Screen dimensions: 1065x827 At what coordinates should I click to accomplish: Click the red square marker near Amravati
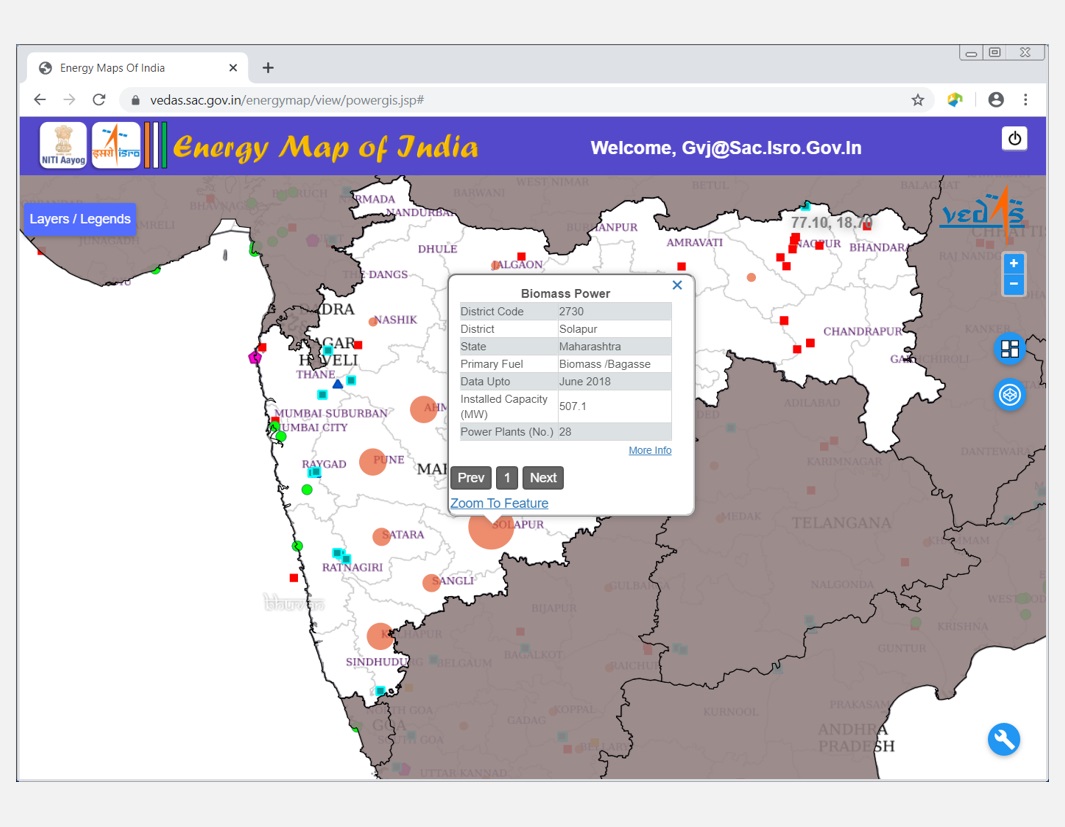(681, 266)
